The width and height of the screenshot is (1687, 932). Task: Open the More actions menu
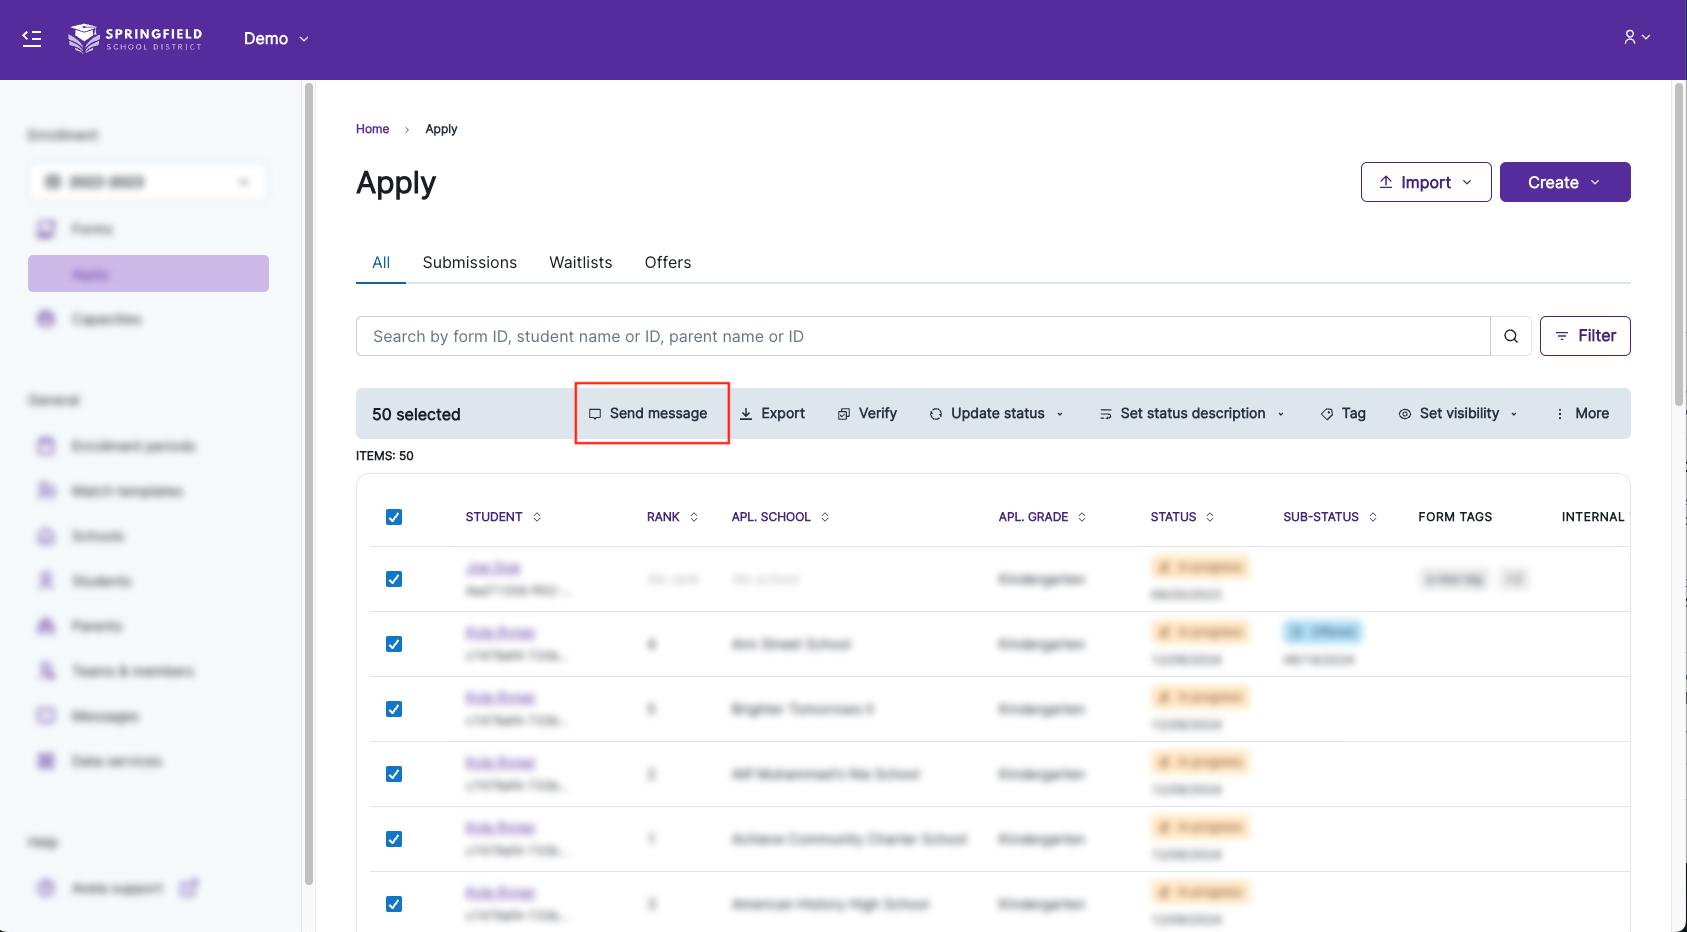[1582, 414]
